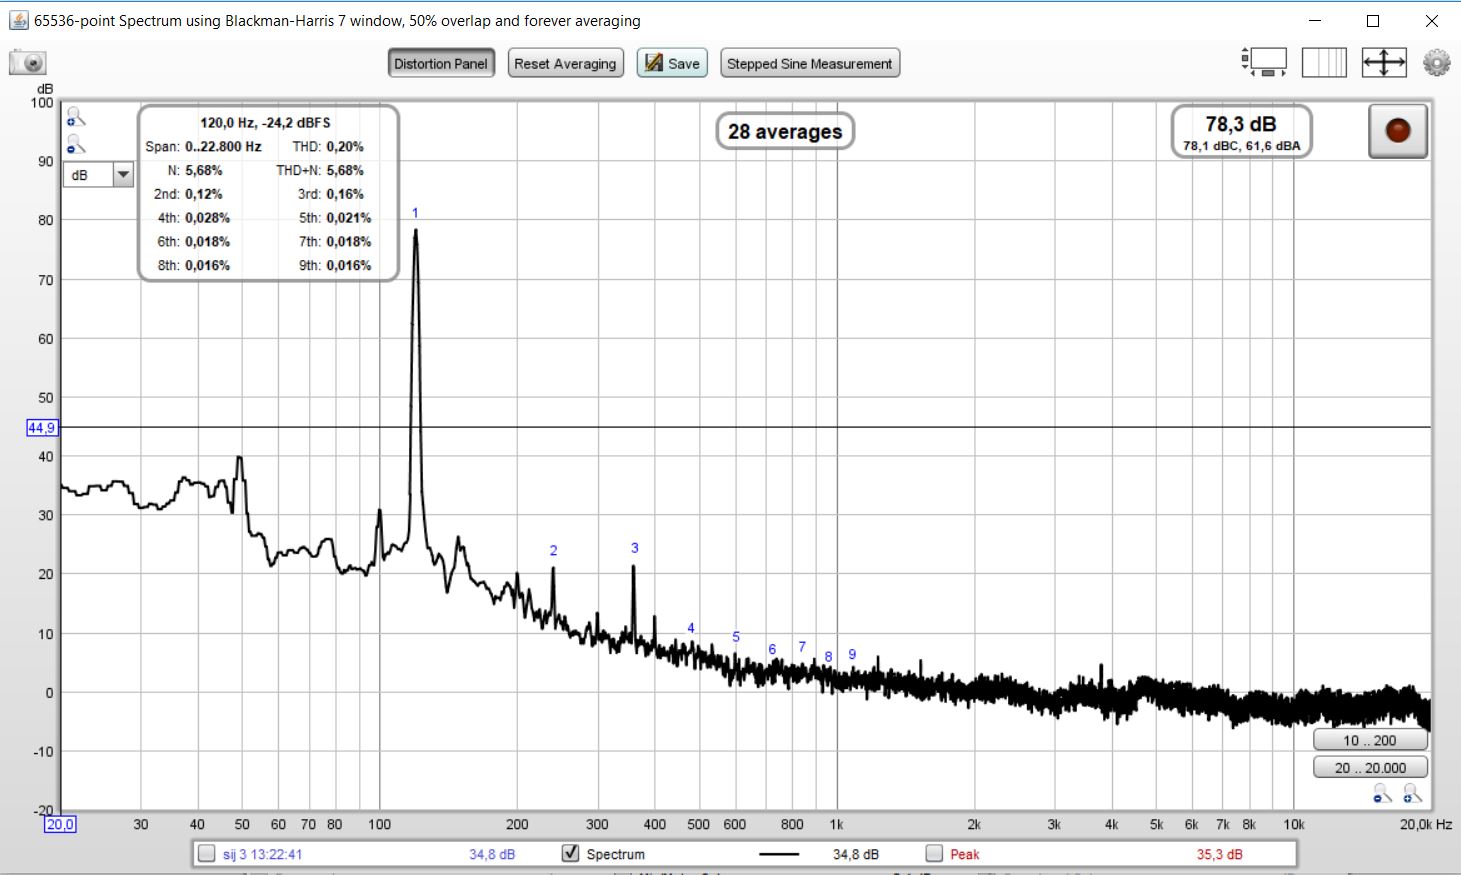Click the 35,3 dB Peak value
The width and height of the screenshot is (1461, 875).
click(1220, 854)
